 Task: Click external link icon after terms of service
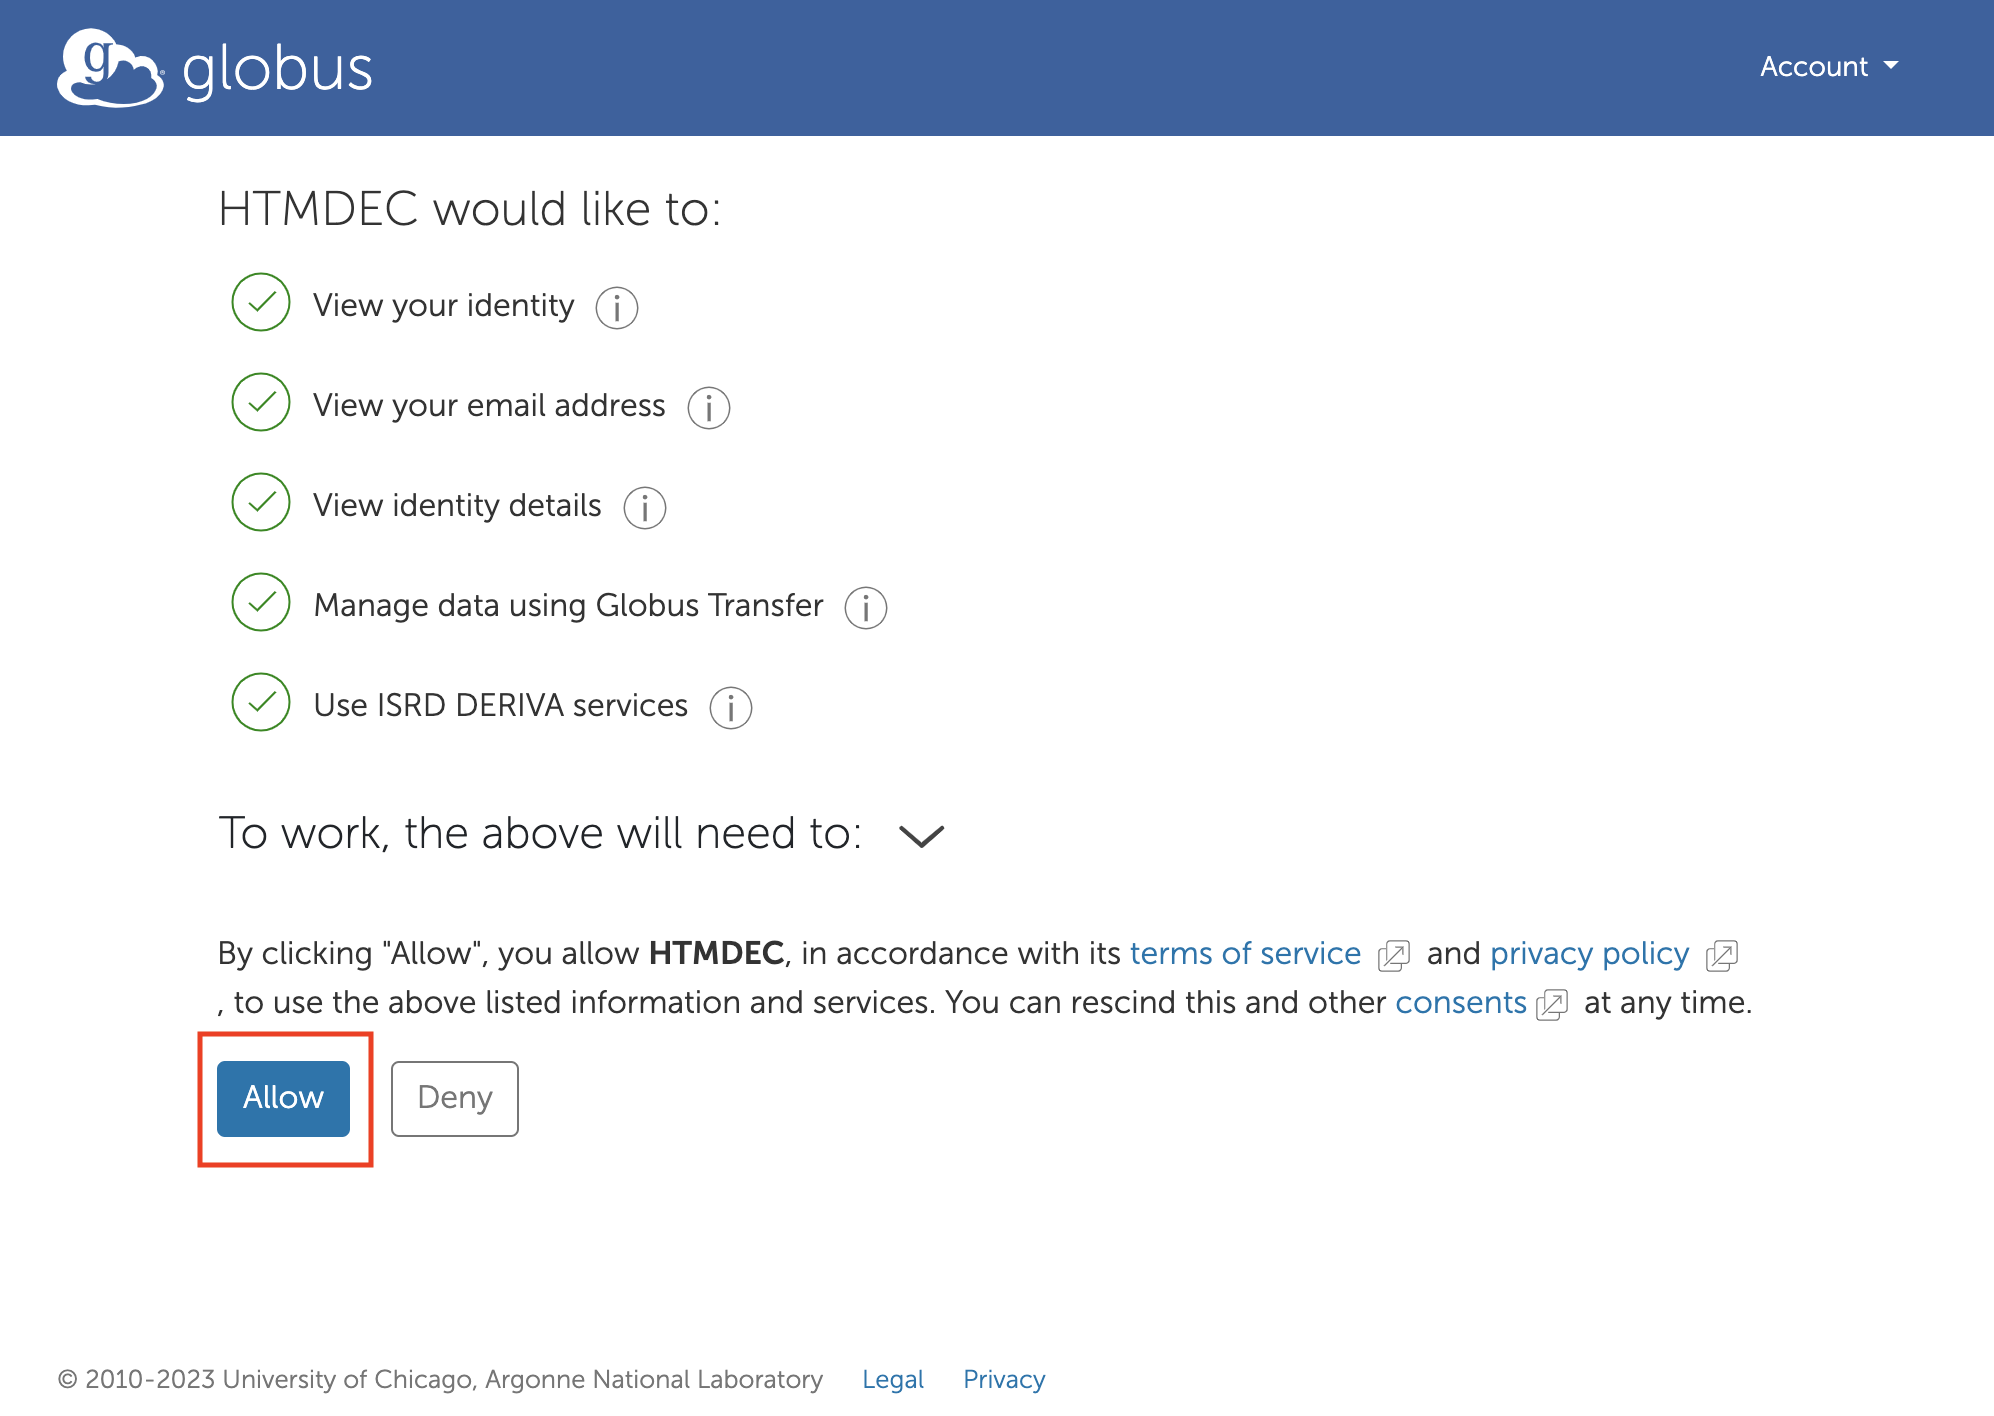(1394, 955)
